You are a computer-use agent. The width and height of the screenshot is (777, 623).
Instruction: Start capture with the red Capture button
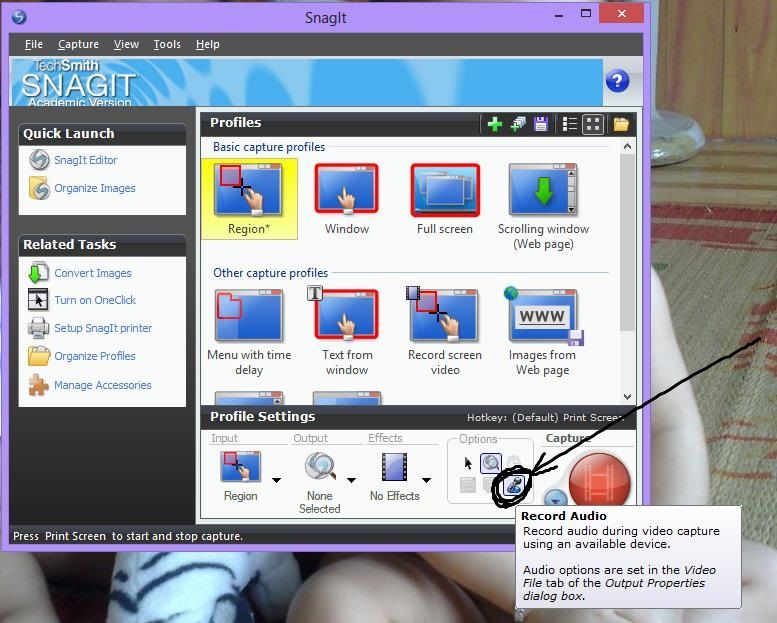point(599,481)
